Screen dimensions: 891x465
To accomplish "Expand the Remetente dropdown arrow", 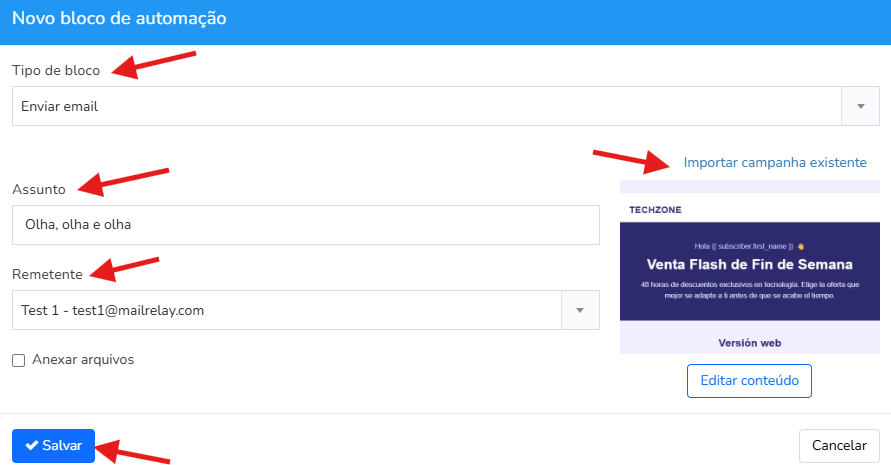I will point(580,310).
